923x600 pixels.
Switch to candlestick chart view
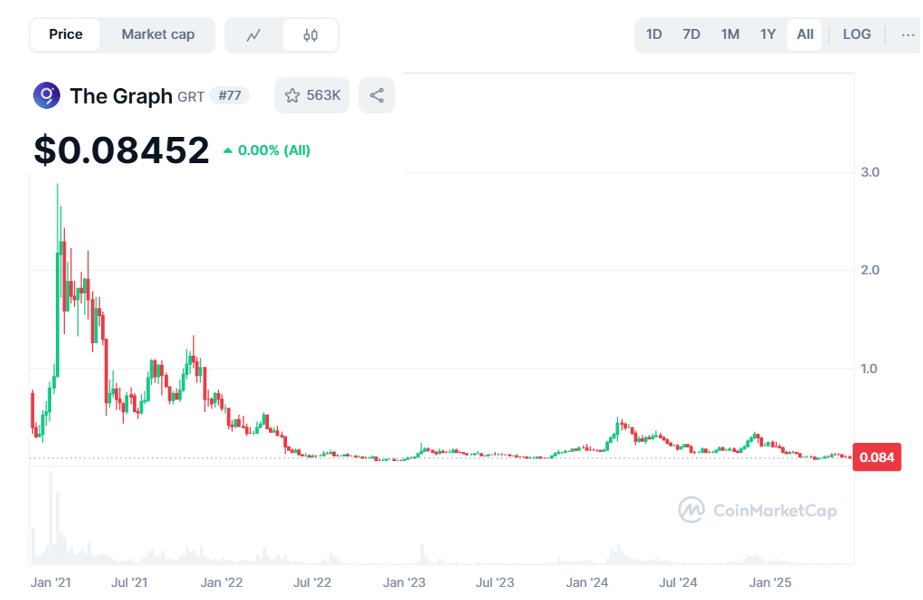click(x=310, y=35)
